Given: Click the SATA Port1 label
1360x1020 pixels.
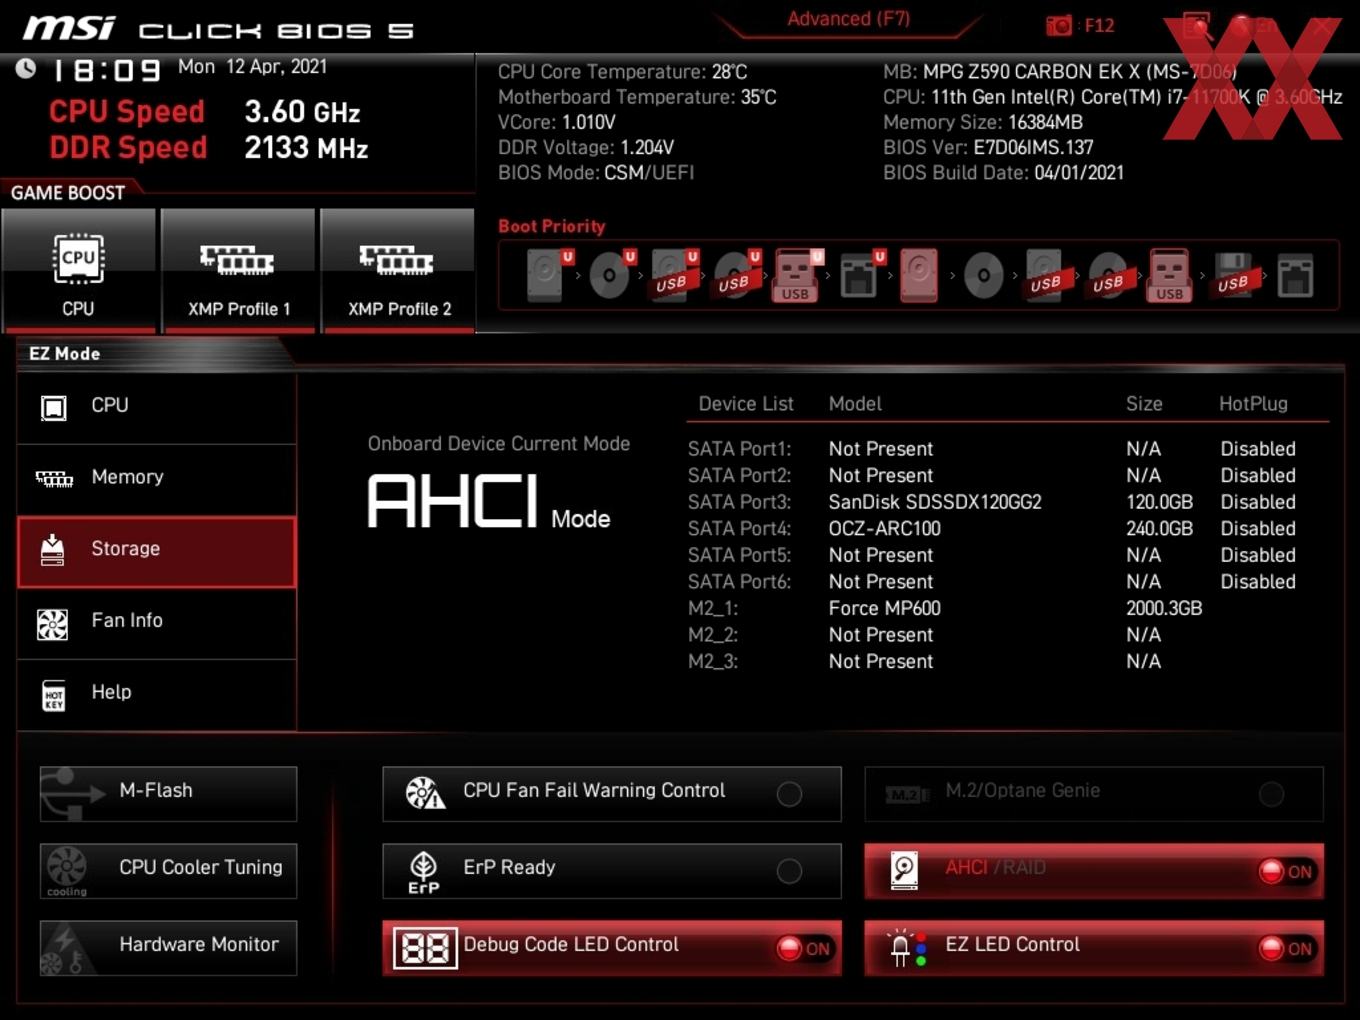Looking at the screenshot, I should pyautogui.click(x=739, y=449).
